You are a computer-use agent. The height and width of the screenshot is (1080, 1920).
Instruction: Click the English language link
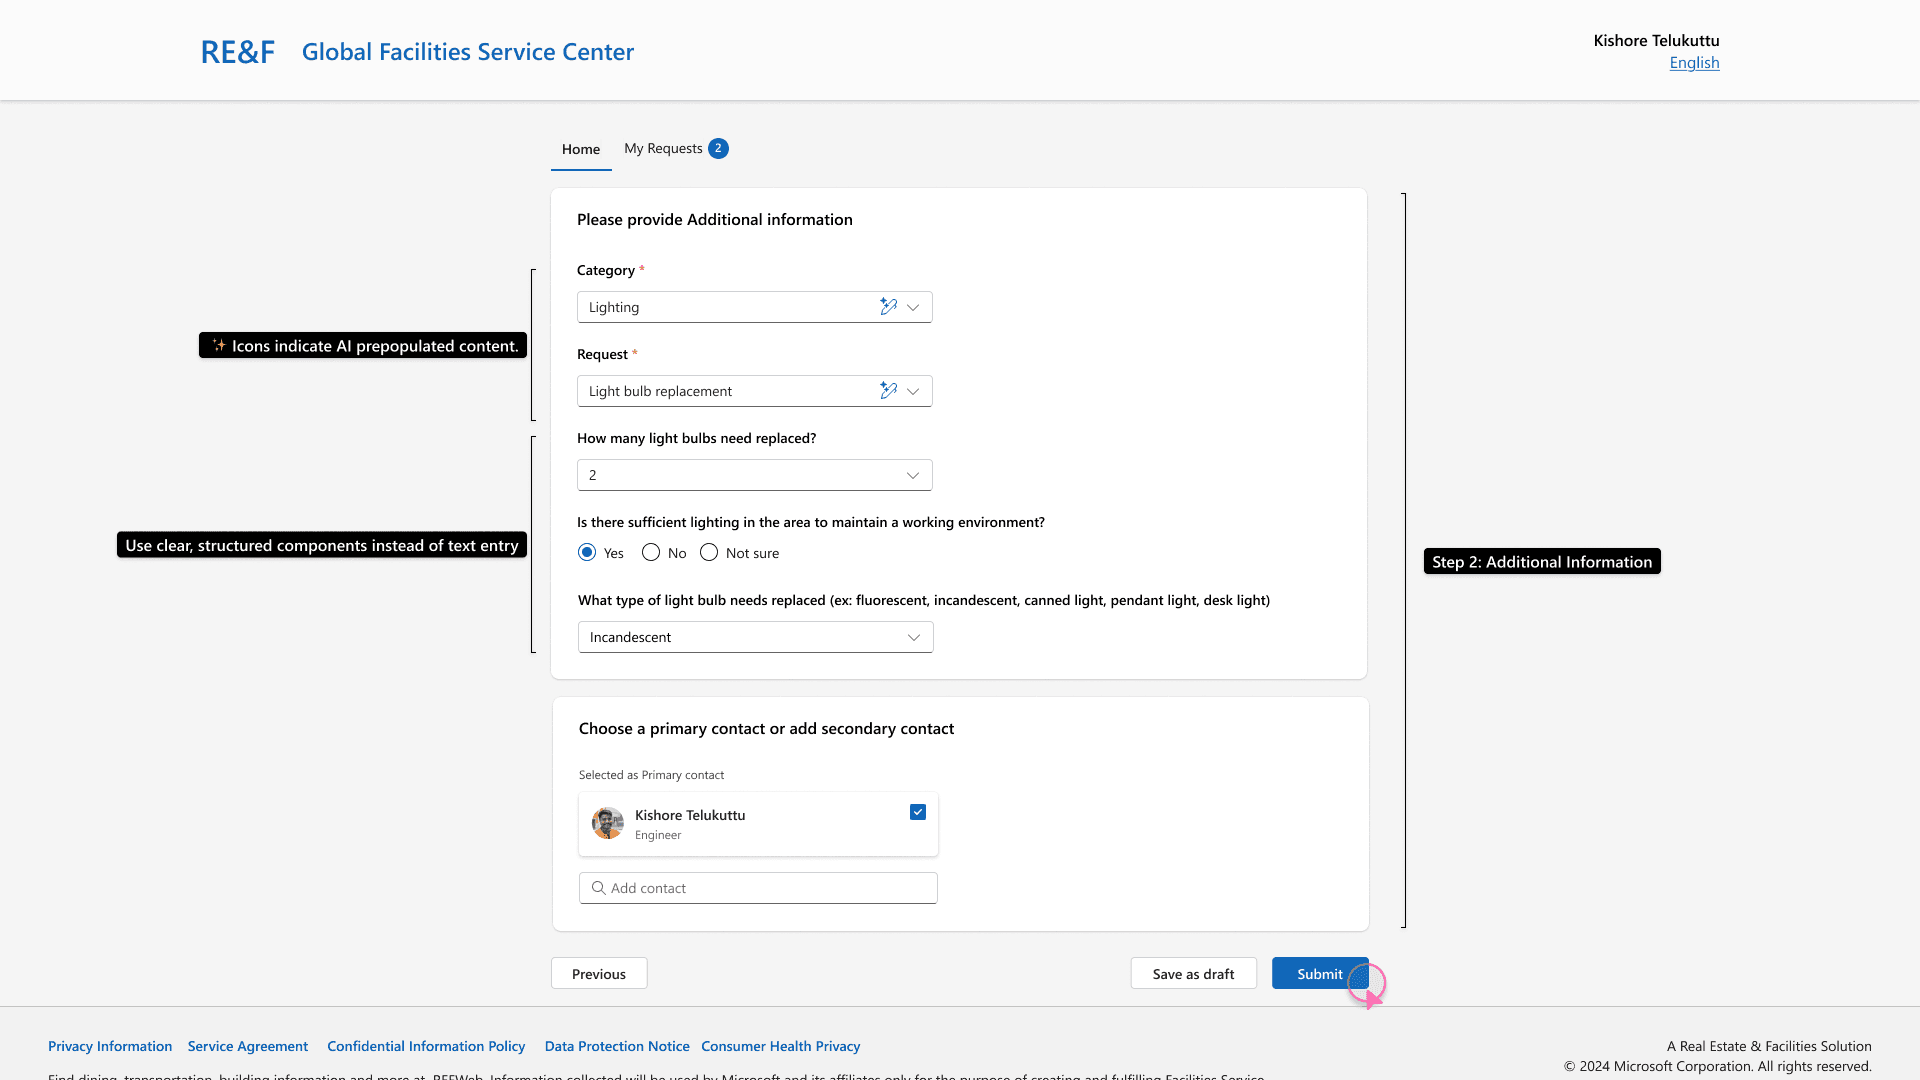click(x=1694, y=63)
